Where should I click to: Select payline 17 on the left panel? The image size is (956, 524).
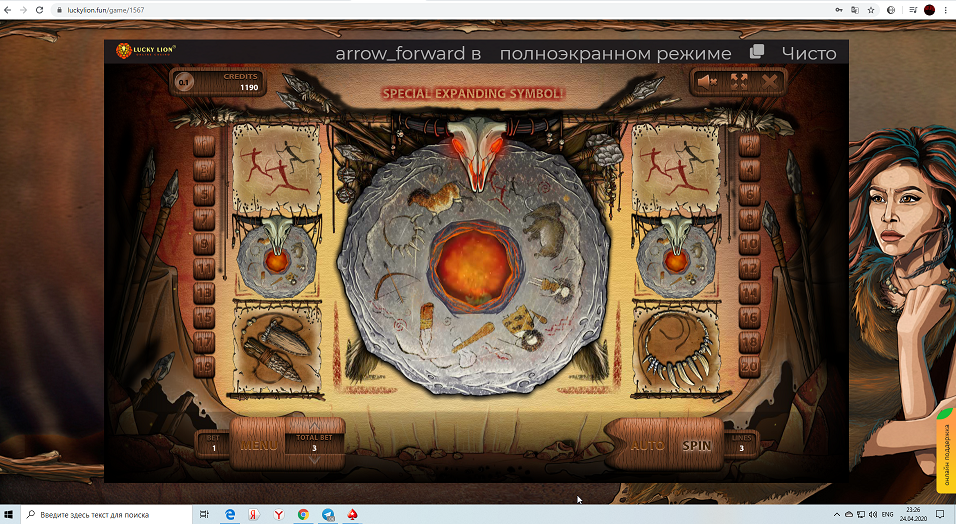(204, 342)
